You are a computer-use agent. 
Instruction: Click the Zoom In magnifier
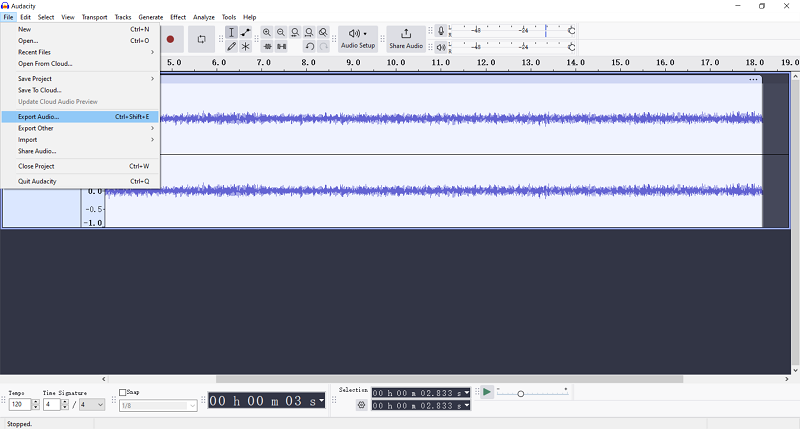coord(267,32)
